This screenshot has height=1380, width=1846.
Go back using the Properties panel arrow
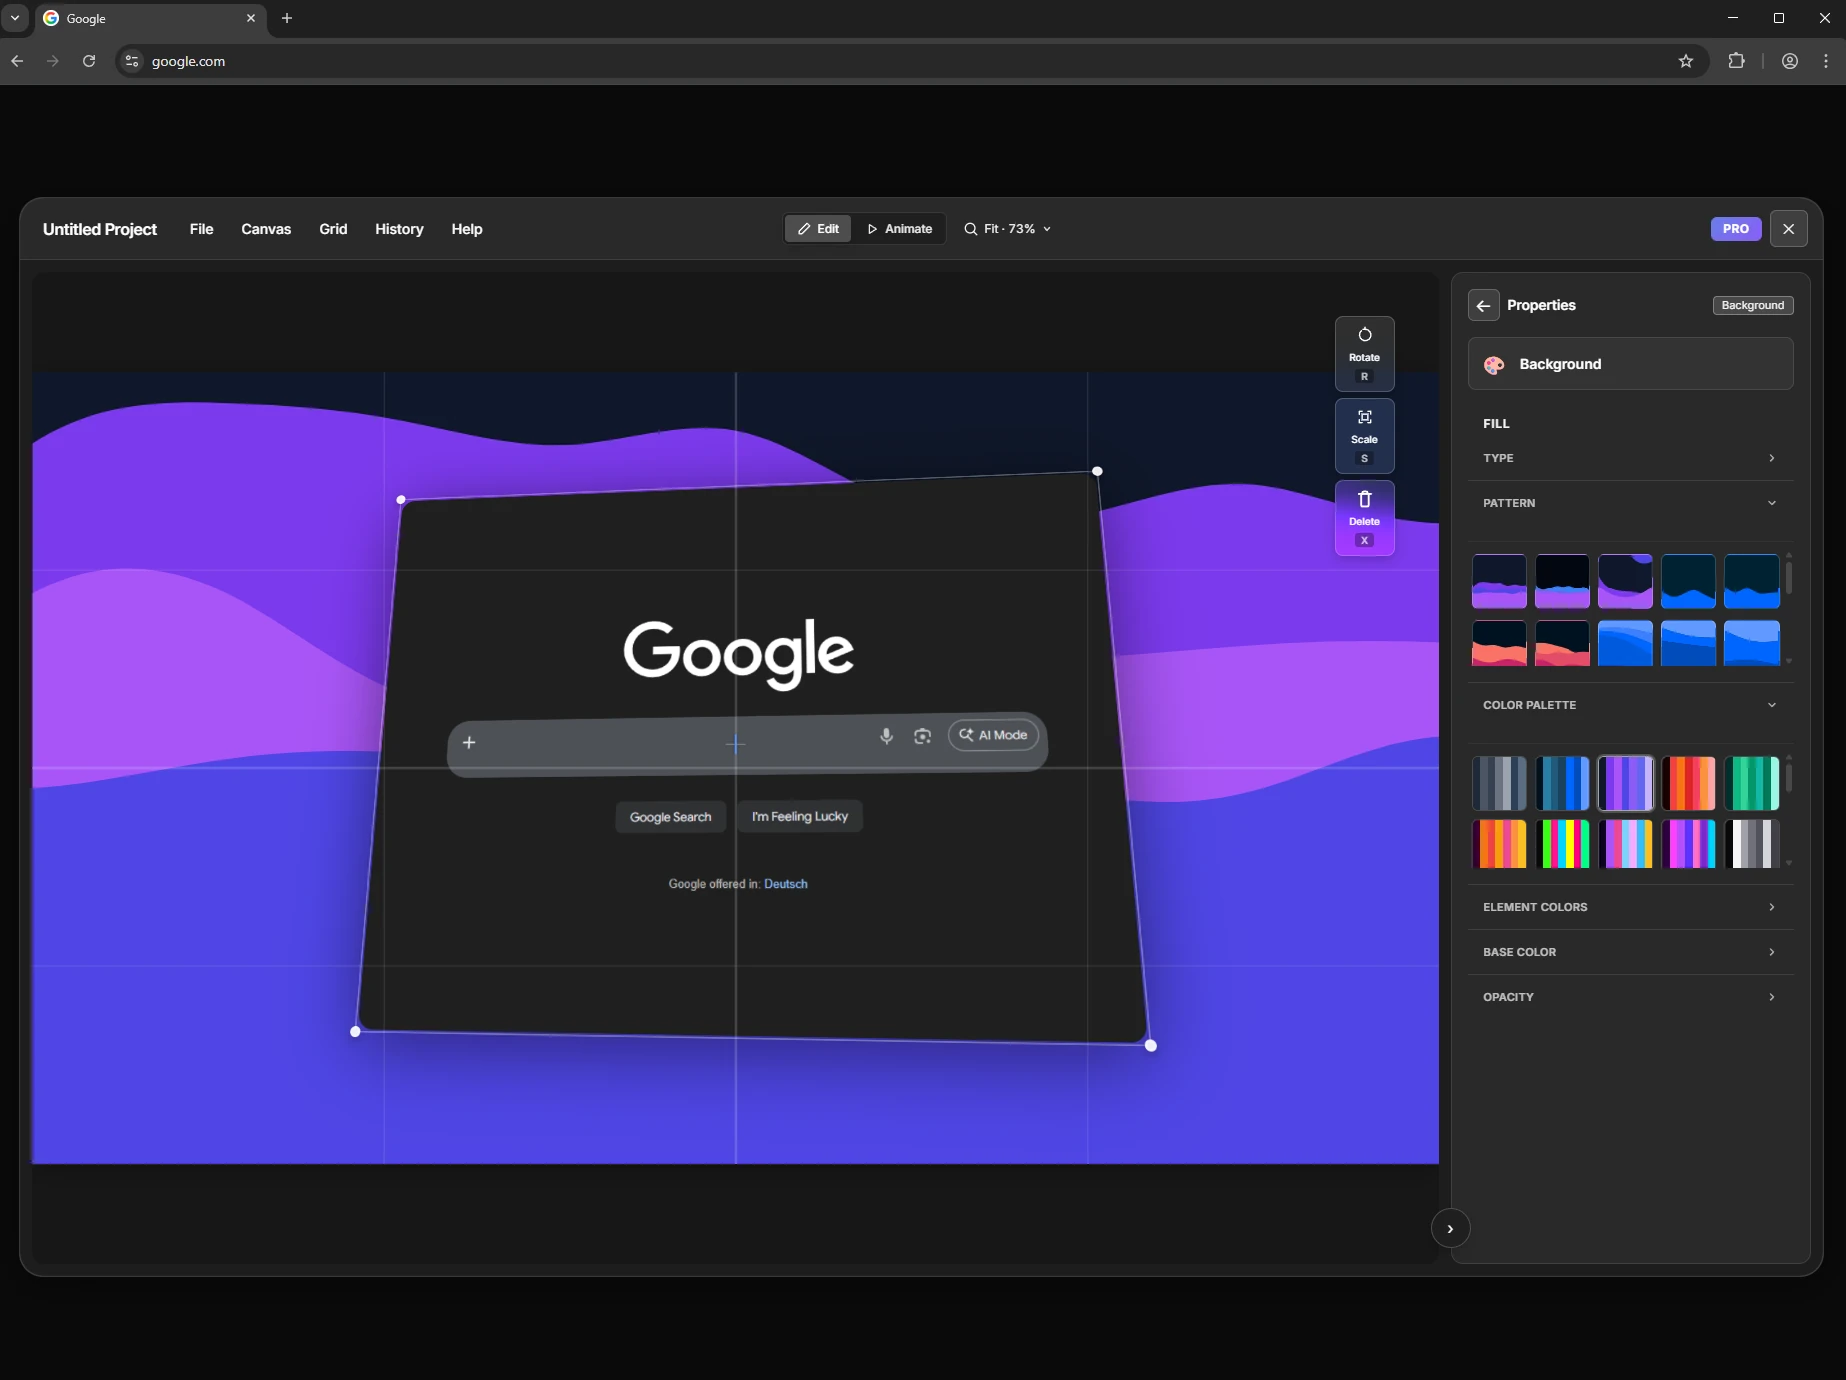coord(1482,305)
